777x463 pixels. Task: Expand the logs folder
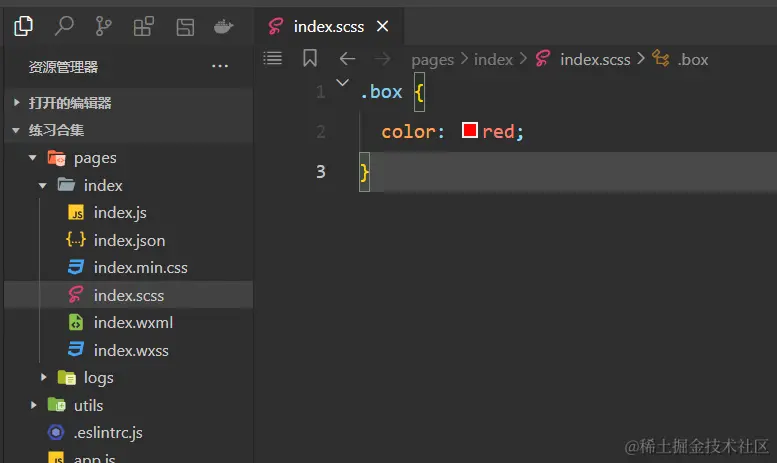point(43,378)
